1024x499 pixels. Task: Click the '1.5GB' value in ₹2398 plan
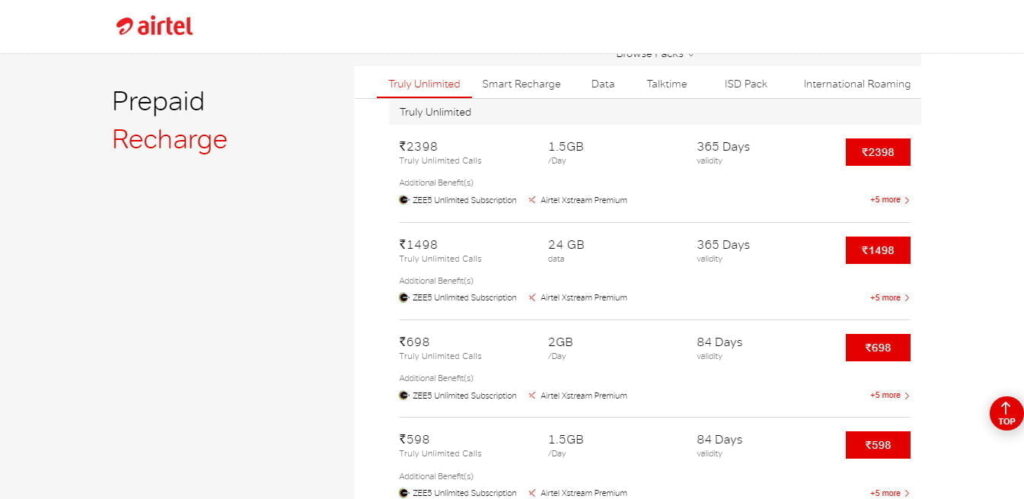point(566,147)
